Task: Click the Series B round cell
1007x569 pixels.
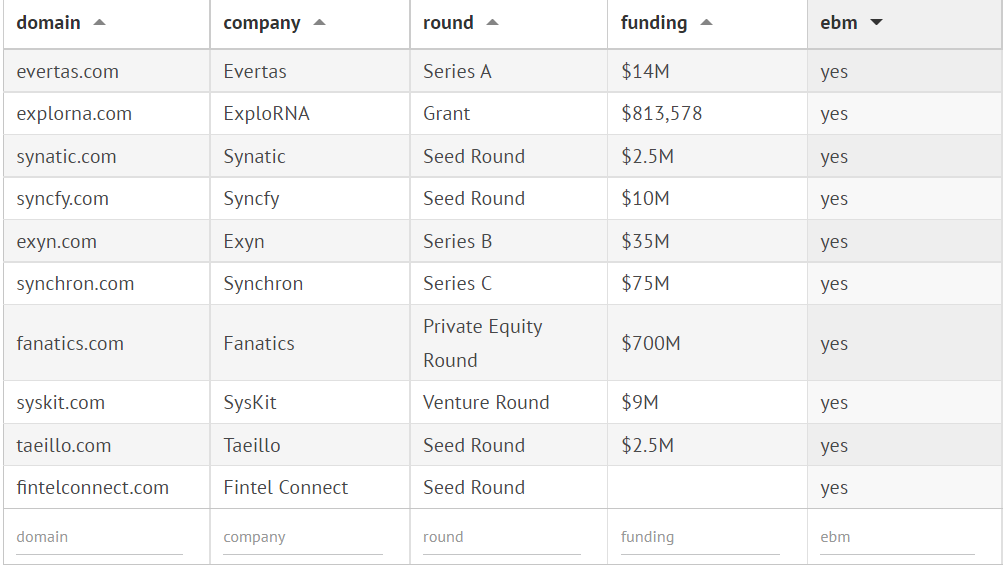Action: coord(458,242)
